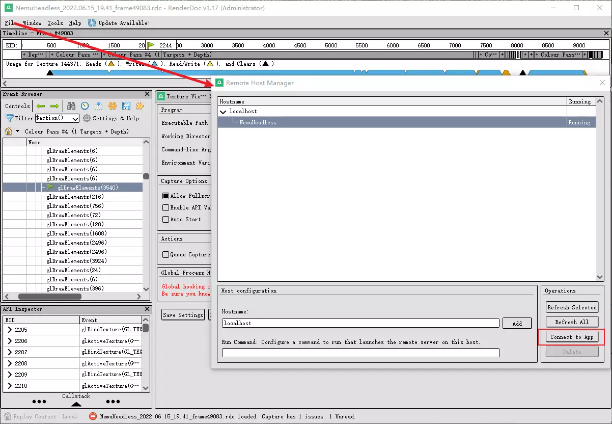Click the Remote Host Manager window icon

pos(219,83)
